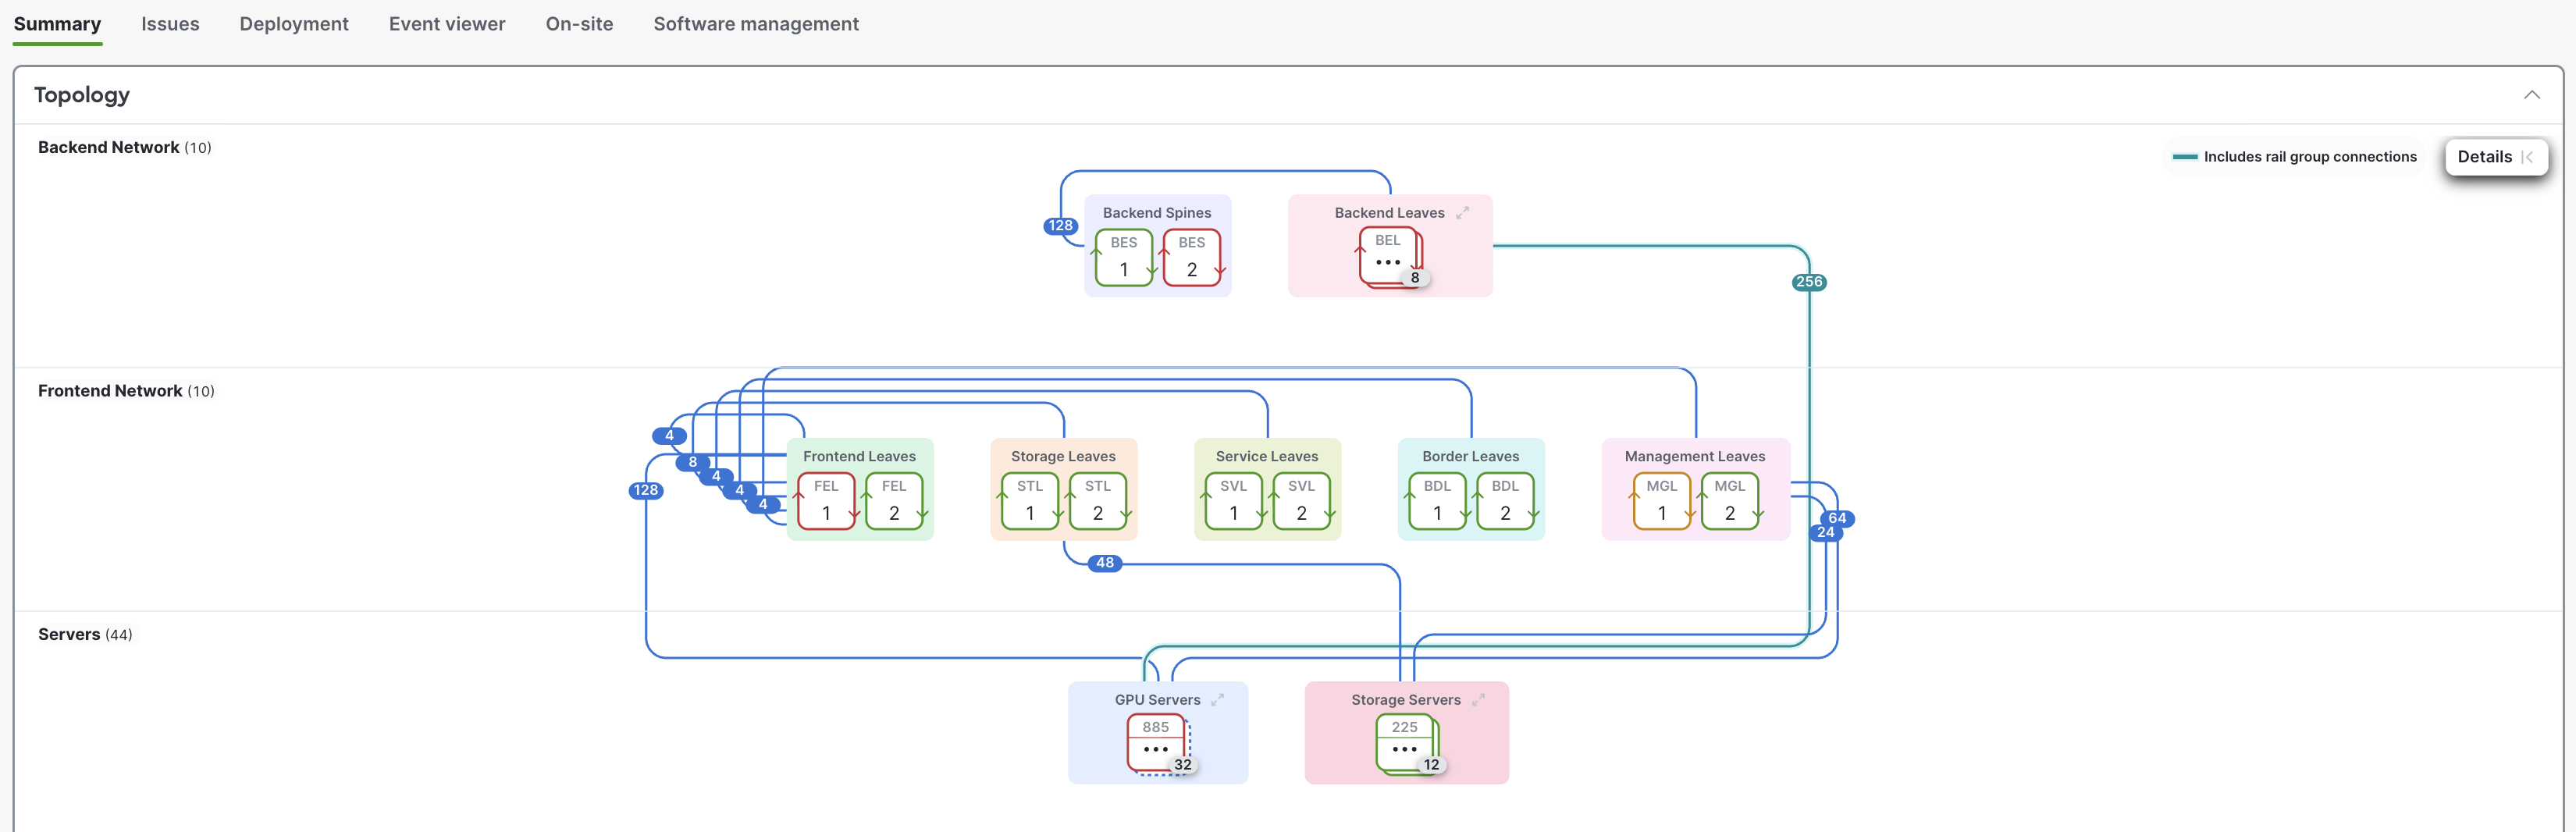
Task: Click the SVL 1 service leaf node
Action: pyautogui.click(x=1233, y=501)
